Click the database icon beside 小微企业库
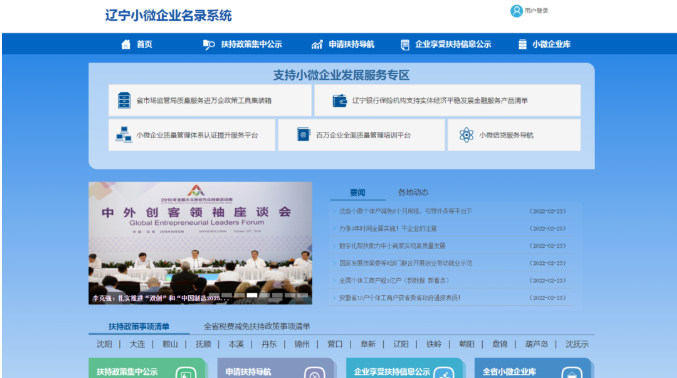The height and width of the screenshot is (378, 677). tap(522, 44)
